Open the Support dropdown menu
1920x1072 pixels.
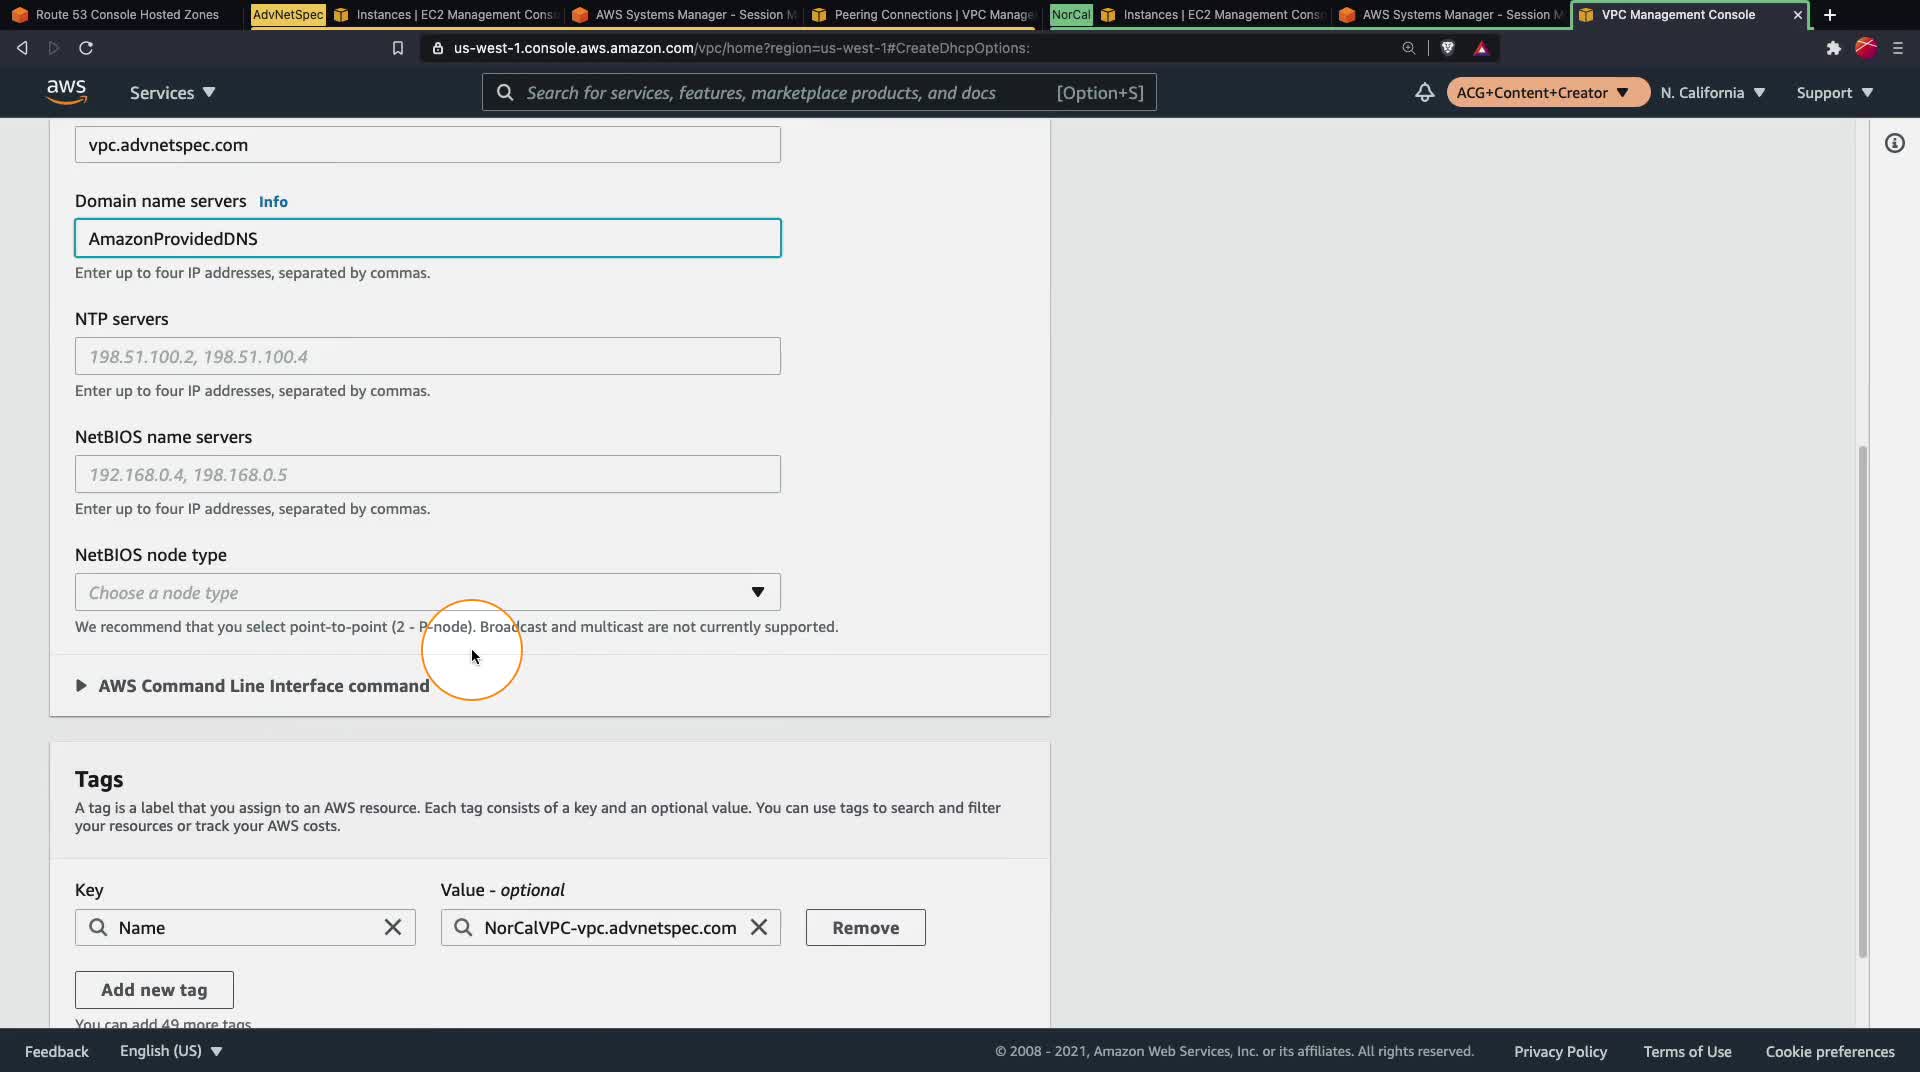[1834, 93]
